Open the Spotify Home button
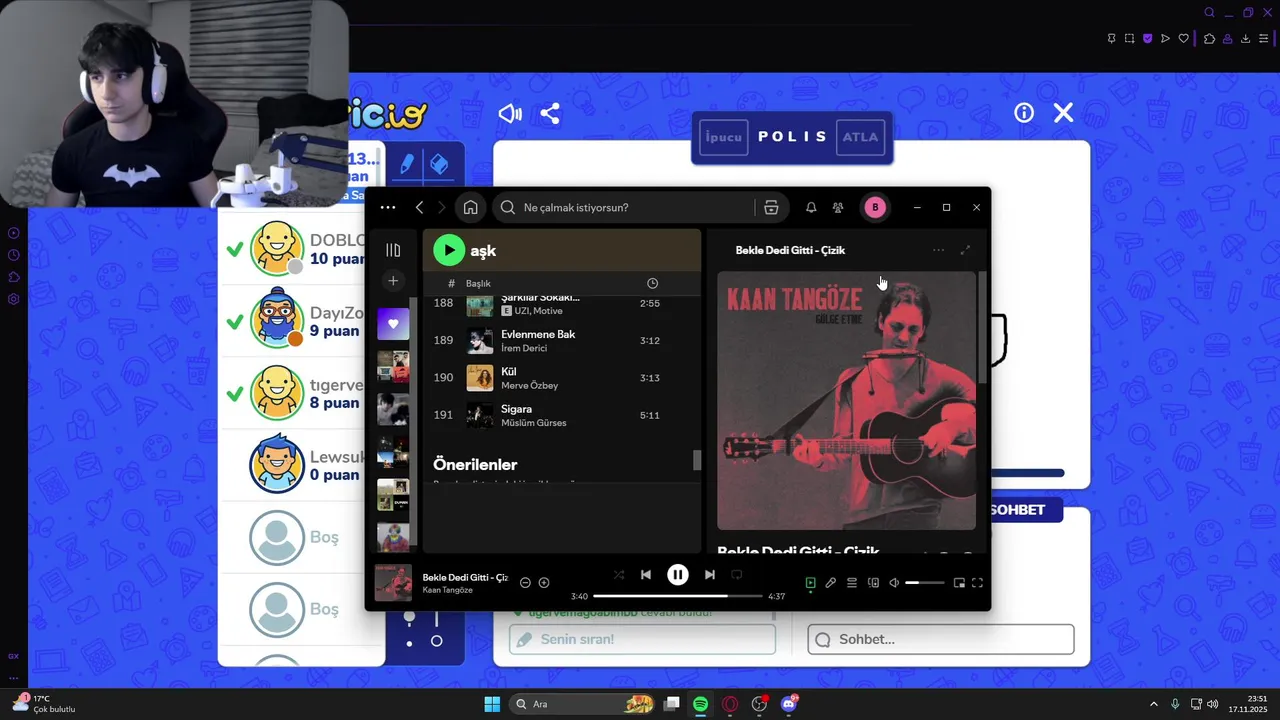This screenshot has width=1280, height=720. tap(470, 207)
